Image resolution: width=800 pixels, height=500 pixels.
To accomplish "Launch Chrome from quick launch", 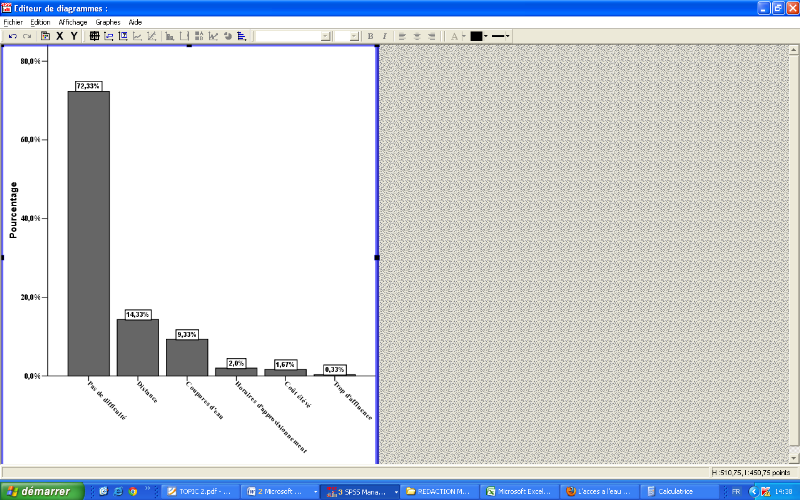I will pyautogui.click(x=133, y=491).
